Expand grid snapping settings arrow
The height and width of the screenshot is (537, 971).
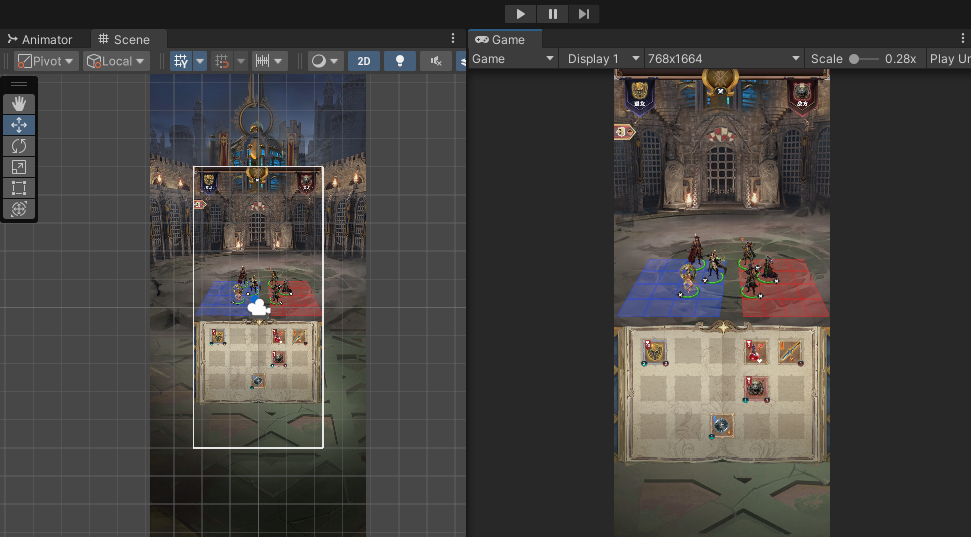click(x=241, y=61)
